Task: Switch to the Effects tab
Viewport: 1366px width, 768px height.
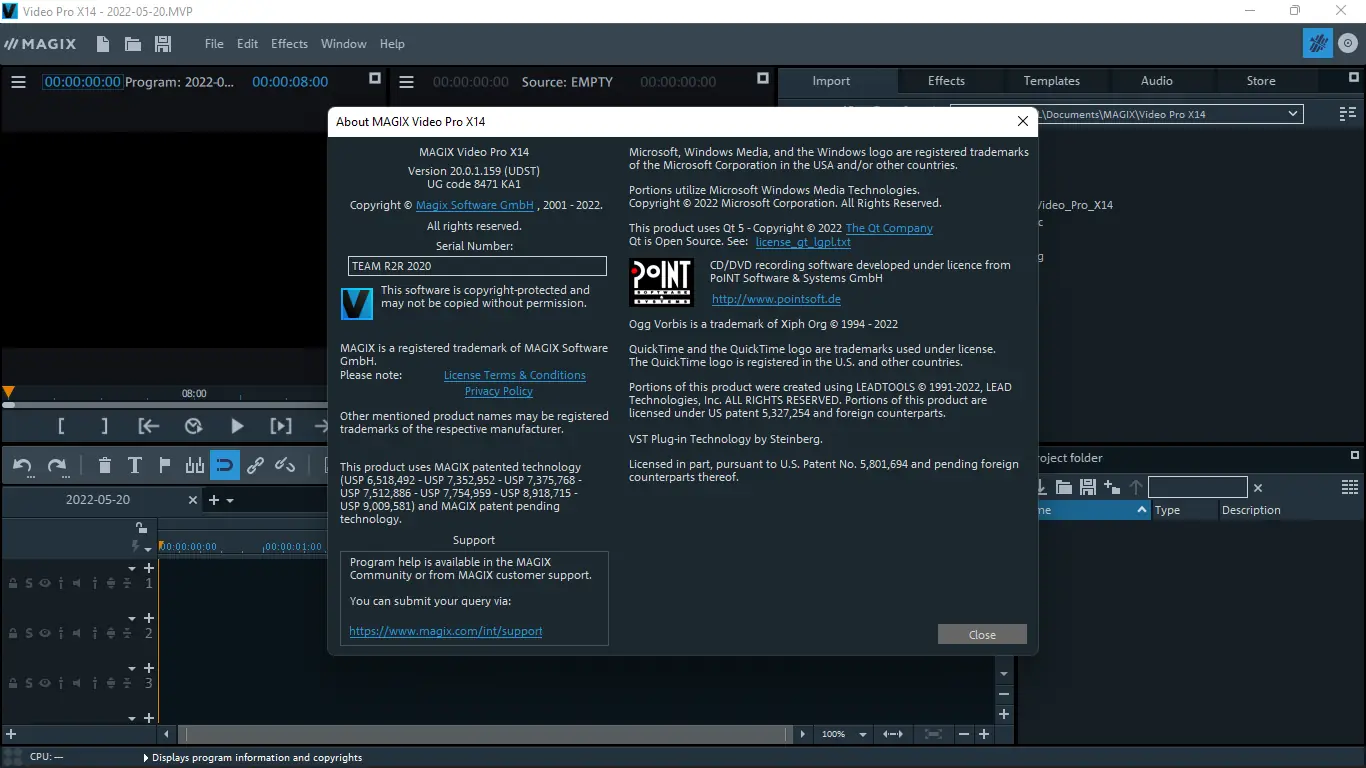Action: click(x=946, y=81)
